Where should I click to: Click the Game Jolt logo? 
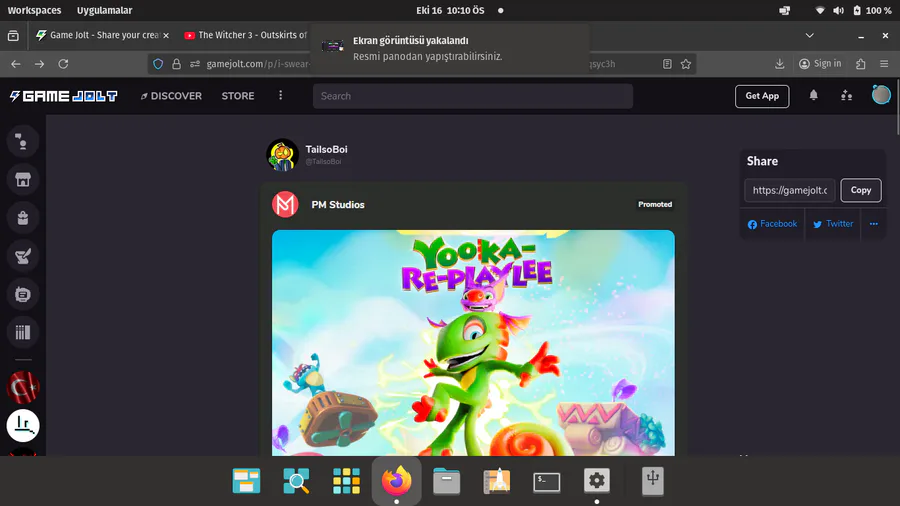(64, 96)
